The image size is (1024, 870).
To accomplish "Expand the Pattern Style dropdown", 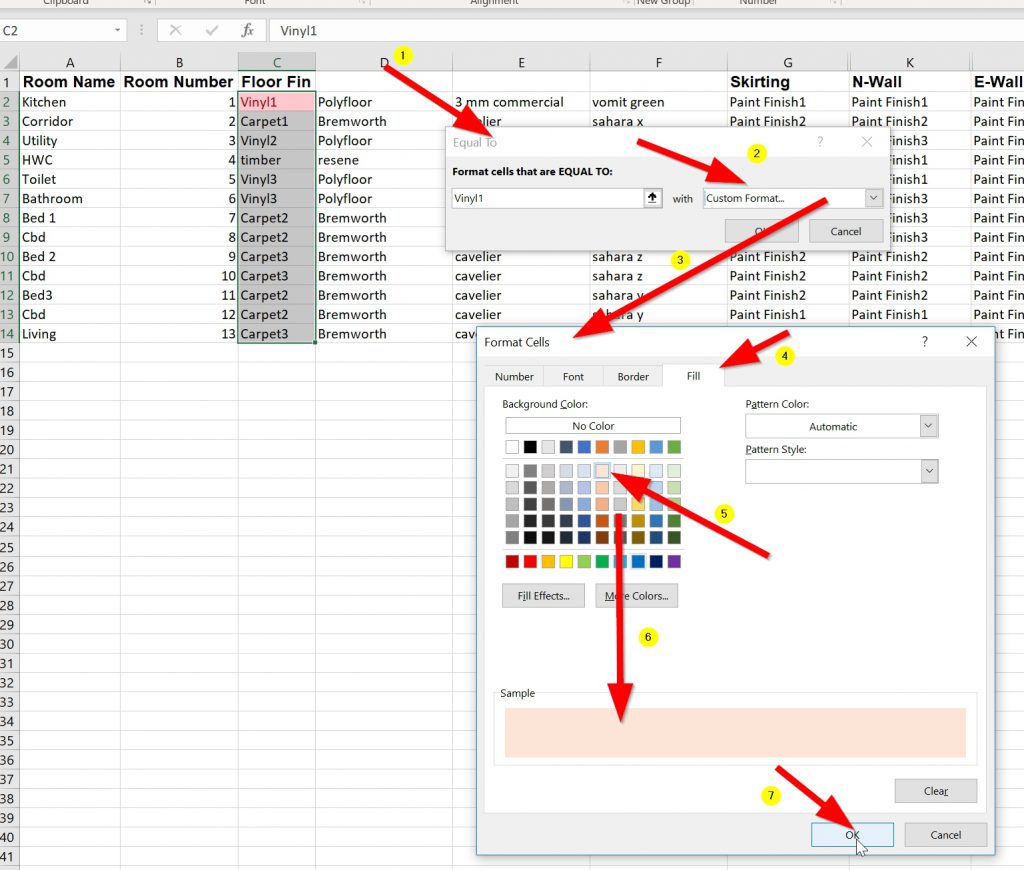I will click(928, 471).
